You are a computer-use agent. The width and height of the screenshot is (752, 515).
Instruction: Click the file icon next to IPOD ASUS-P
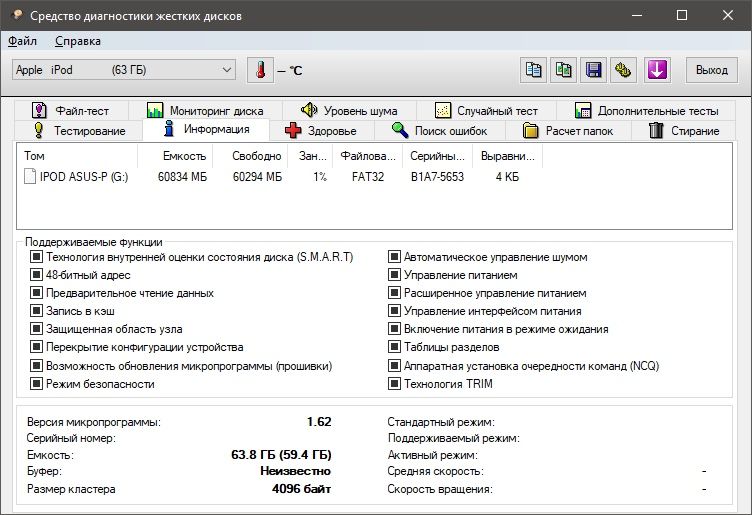point(30,176)
